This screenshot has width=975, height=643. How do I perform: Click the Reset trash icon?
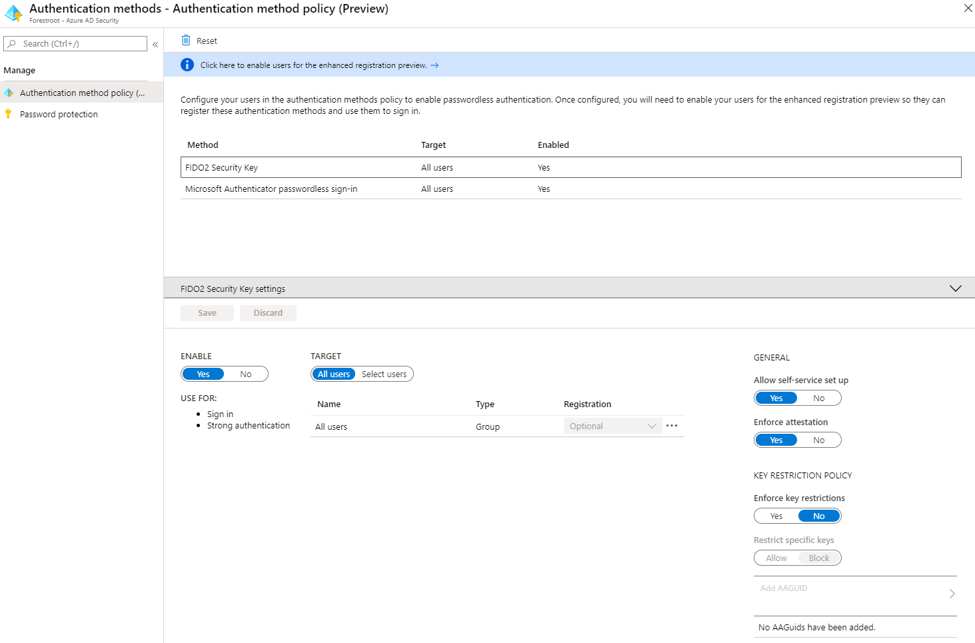[185, 40]
